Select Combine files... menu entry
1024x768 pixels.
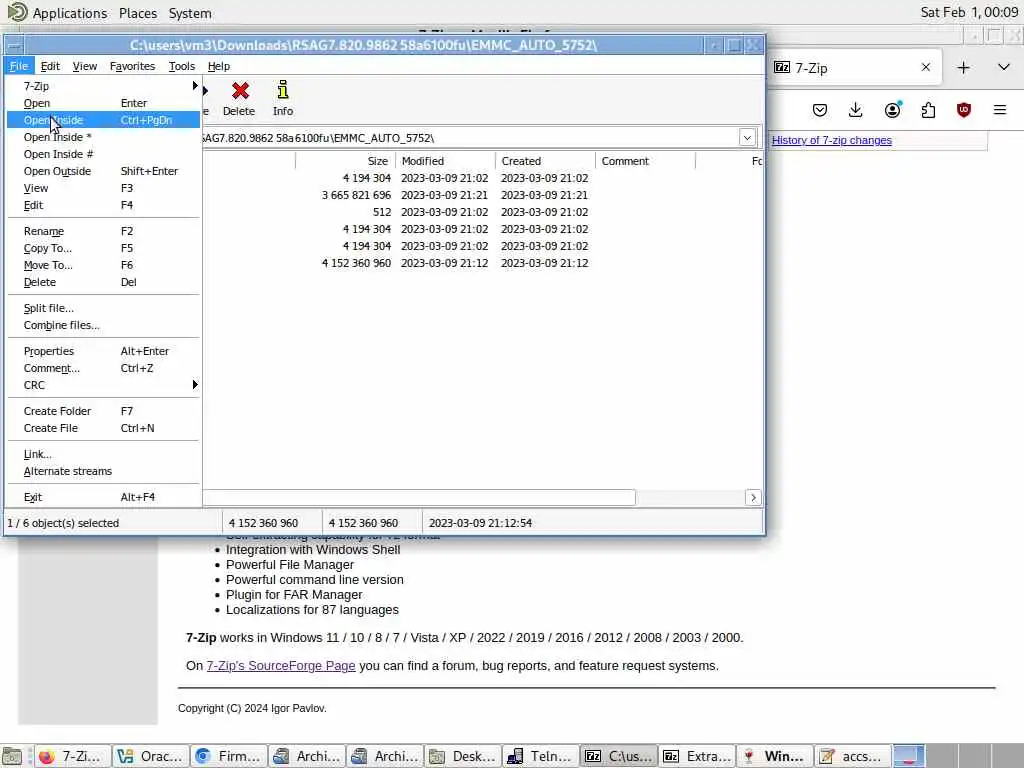103,325
